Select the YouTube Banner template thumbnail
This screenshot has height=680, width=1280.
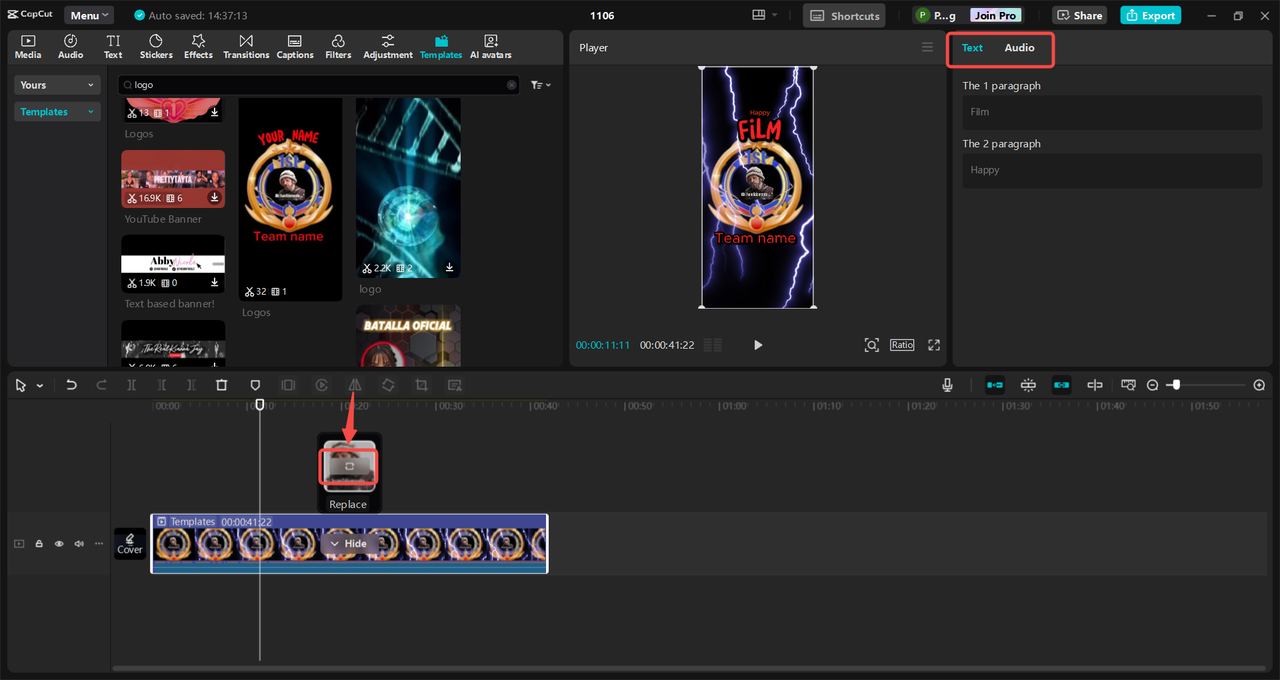173,179
